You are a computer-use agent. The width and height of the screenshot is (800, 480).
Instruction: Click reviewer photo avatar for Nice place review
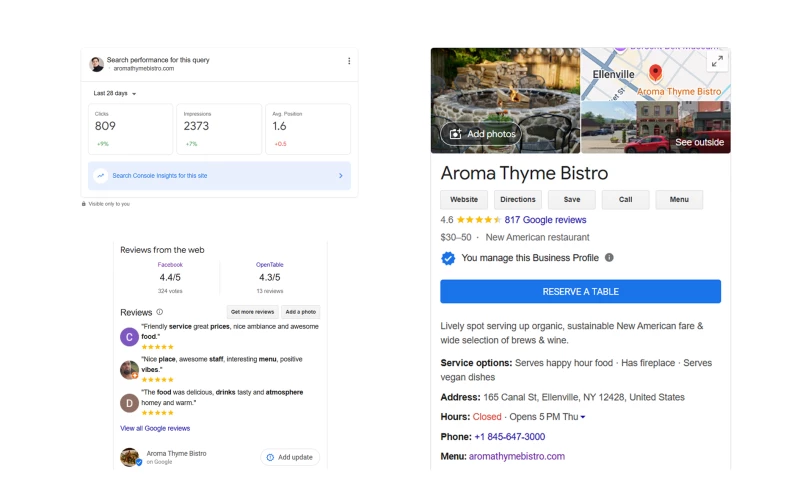129,370
